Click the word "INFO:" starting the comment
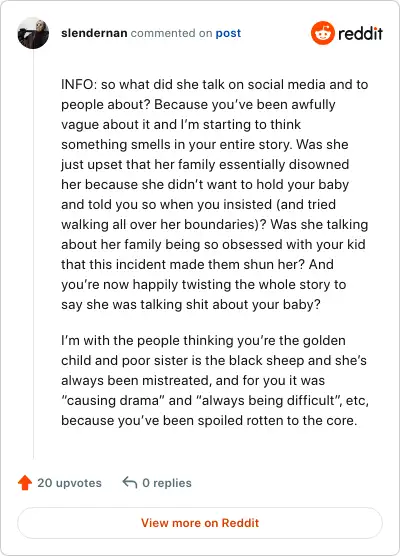 pos(79,84)
